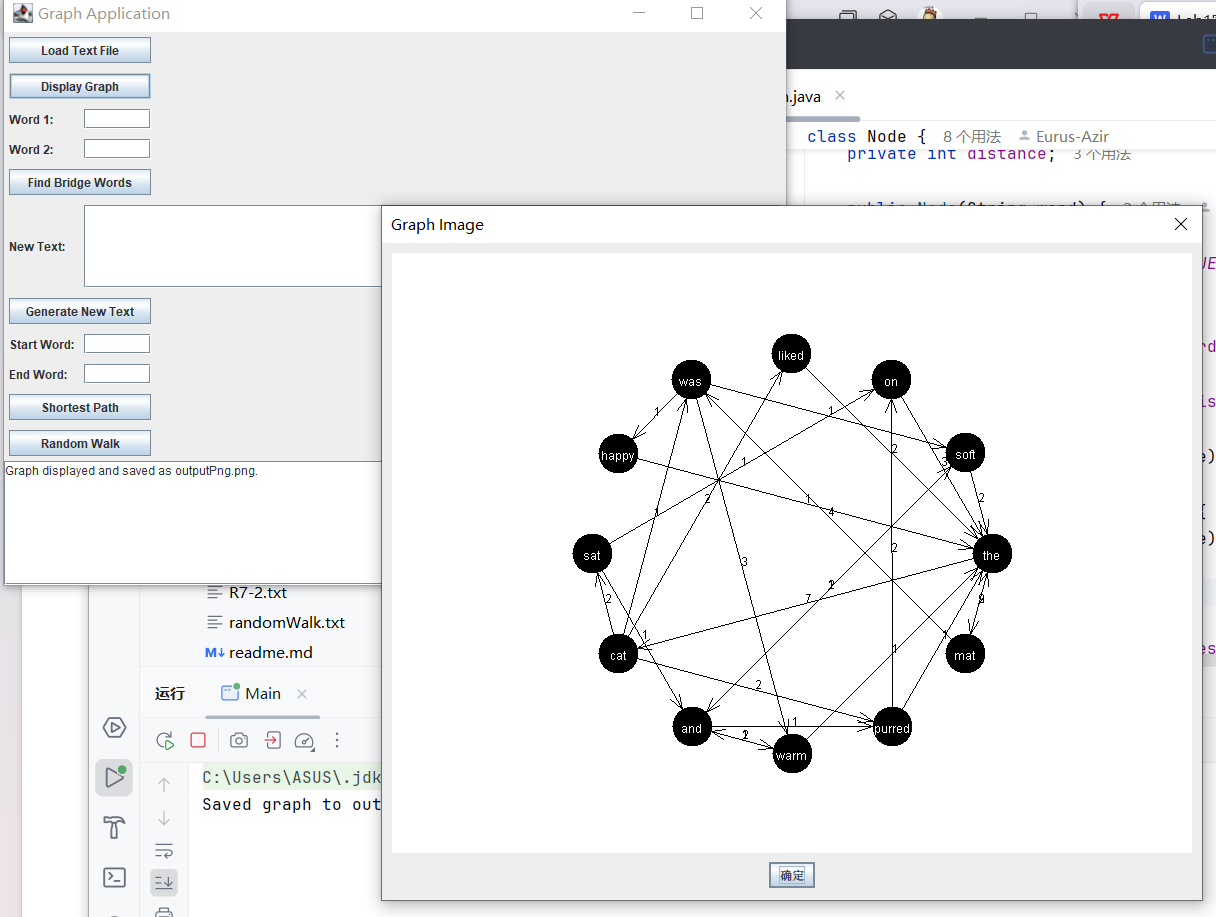Click the 'and' node in the graph
This screenshot has width=1216, height=917.
point(692,728)
